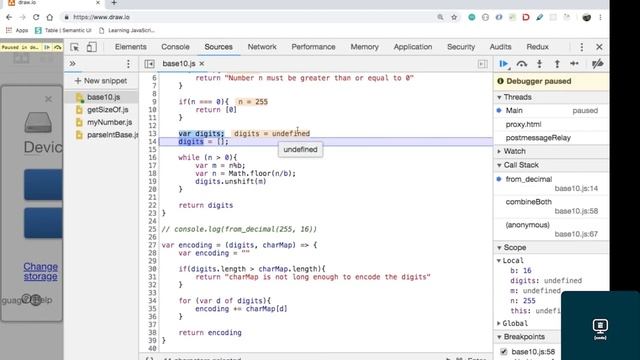Open the Memory tab
The image size is (640, 360).
[x=364, y=47]
